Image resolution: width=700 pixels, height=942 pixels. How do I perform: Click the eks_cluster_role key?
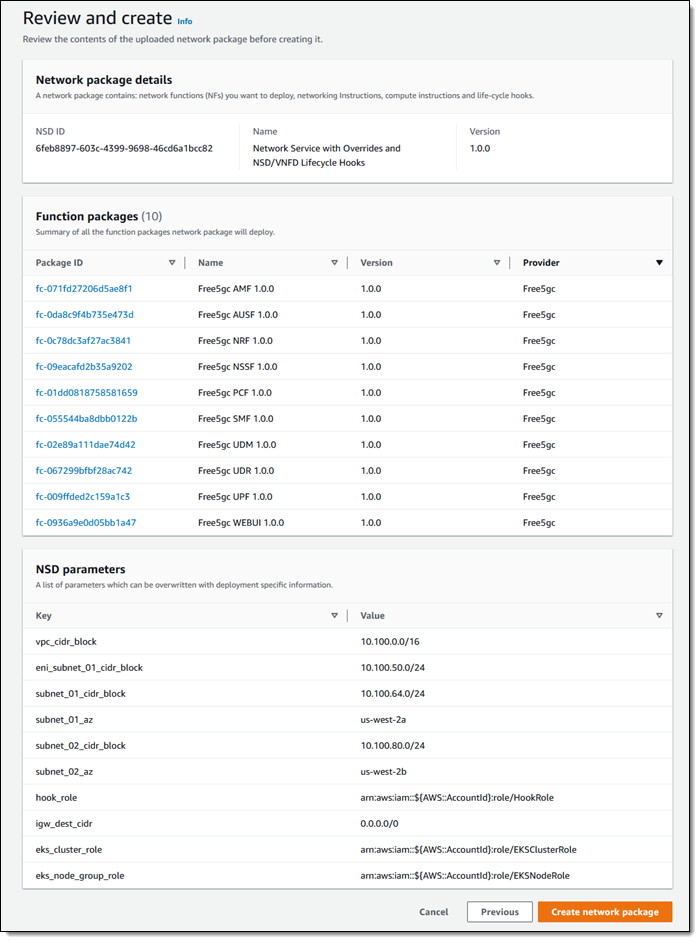68,849
